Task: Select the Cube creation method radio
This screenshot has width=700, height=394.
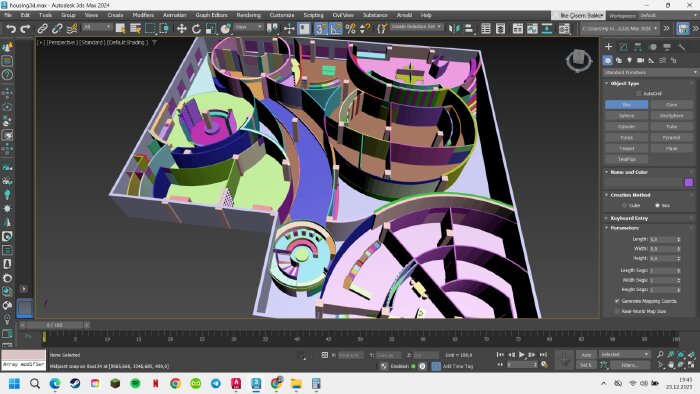Action: click(624, 206)
